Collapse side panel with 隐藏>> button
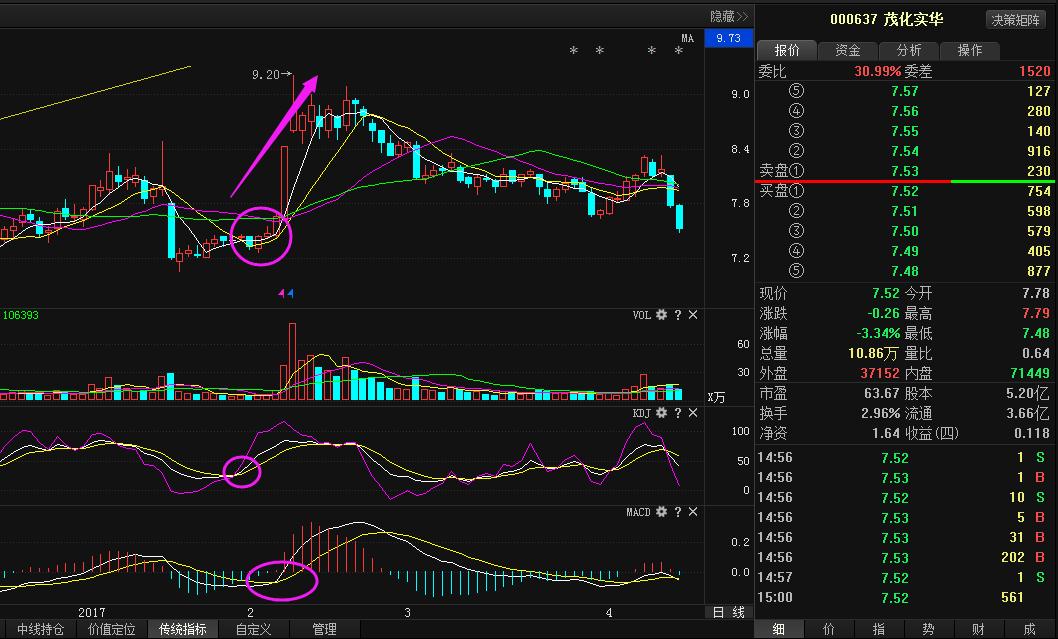The width and height of the screenshot is (1058, 639). [729, 16]
